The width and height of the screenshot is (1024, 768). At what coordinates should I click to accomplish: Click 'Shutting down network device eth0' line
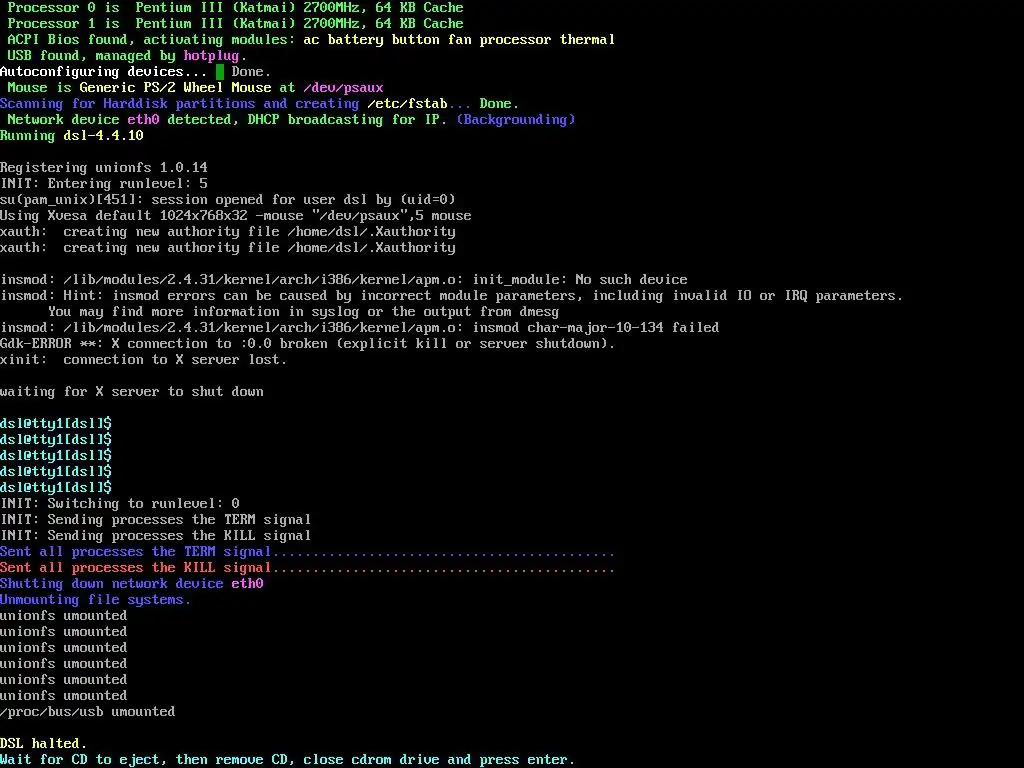pyautogui.click(x=132, y=584)
